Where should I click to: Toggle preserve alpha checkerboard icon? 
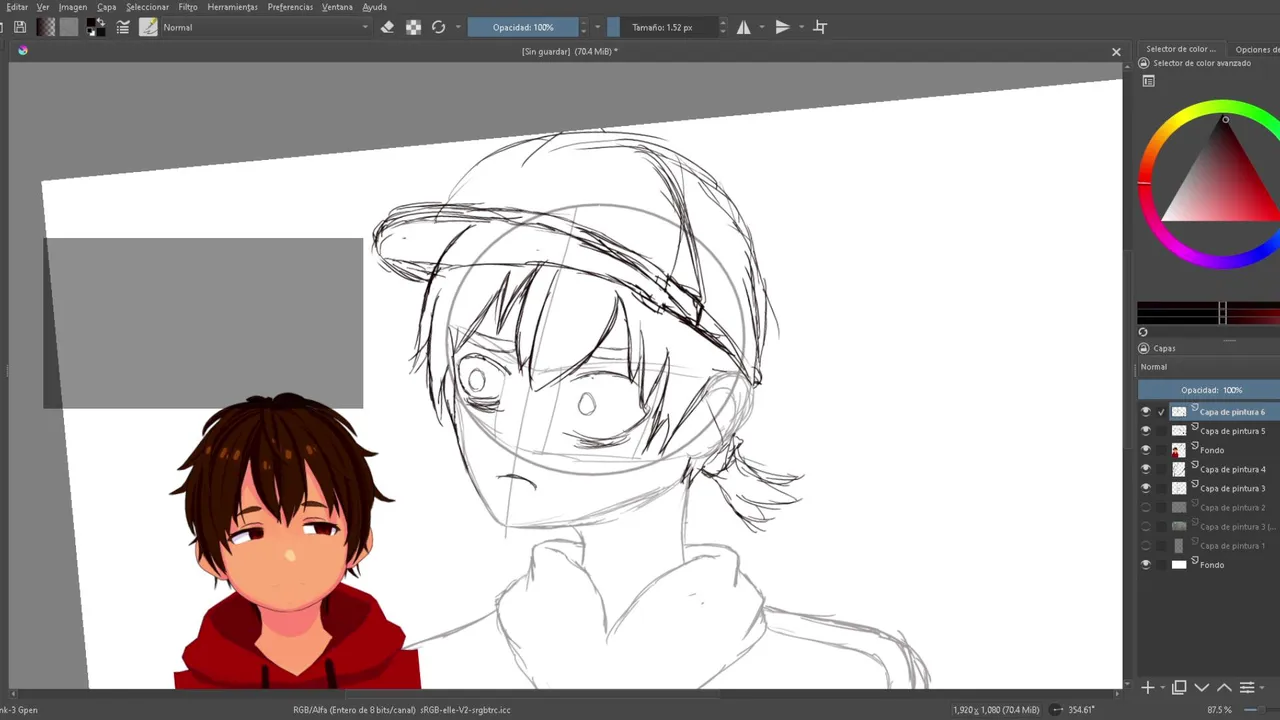click(413, 27)
